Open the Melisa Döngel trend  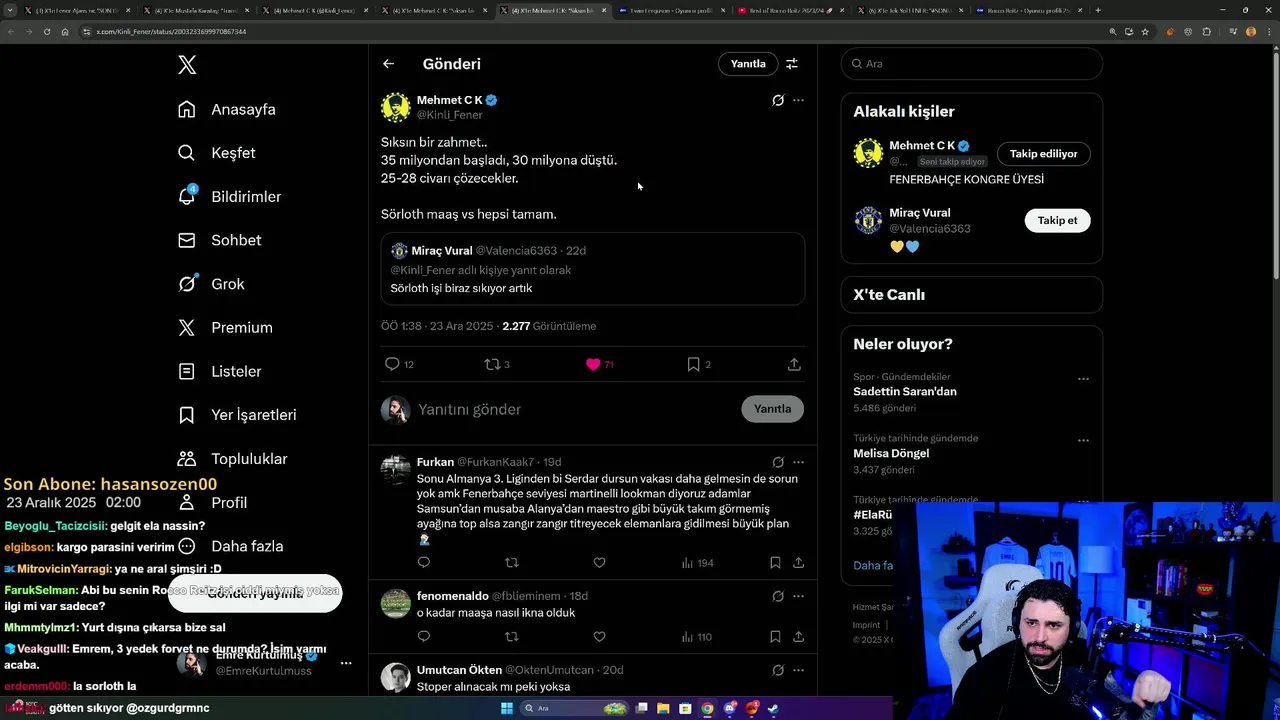click(891, 453)
